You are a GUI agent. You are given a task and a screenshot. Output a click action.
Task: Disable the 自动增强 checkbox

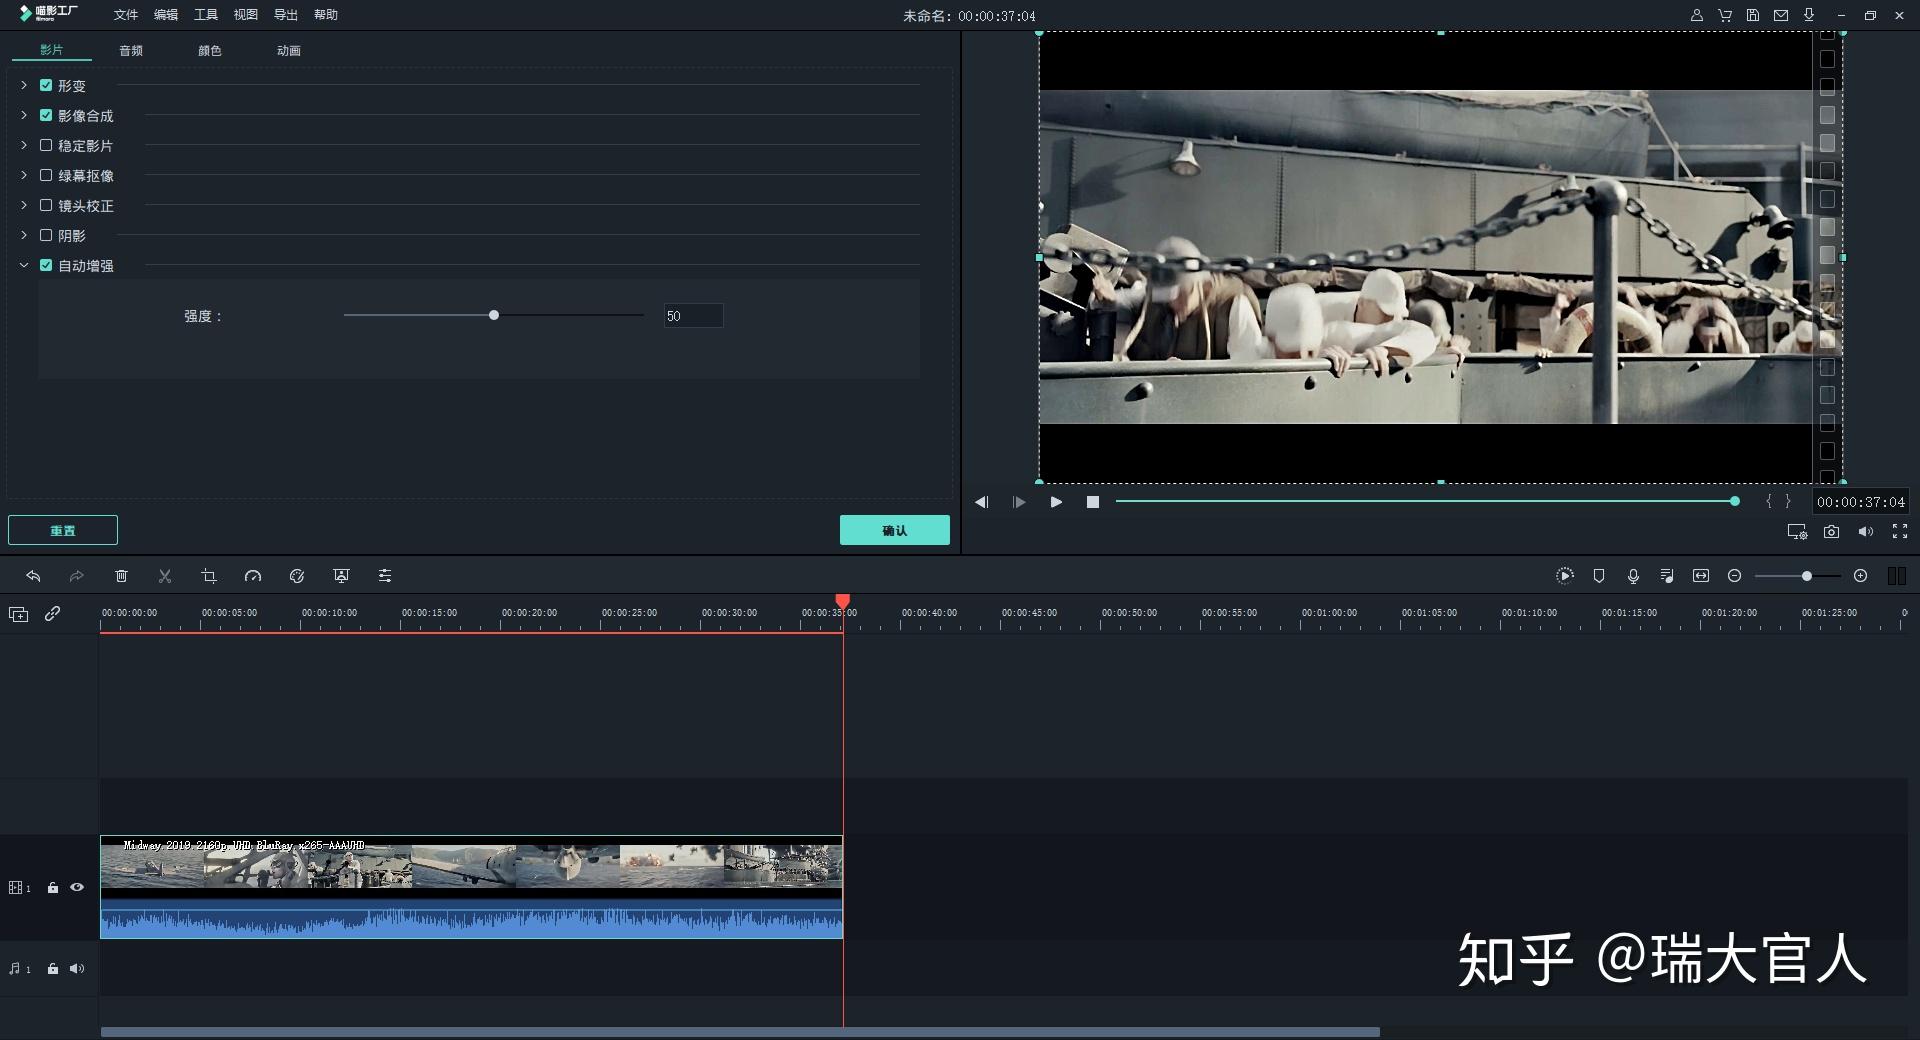[x=46, y=265]
